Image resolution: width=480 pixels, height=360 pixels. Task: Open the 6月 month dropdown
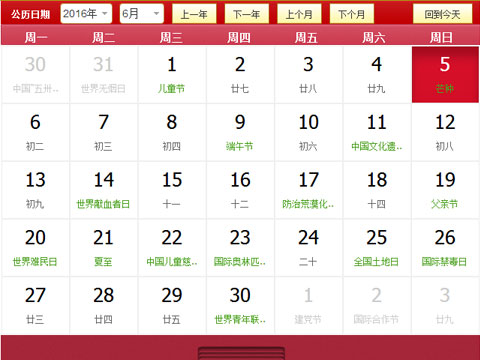coord(142,14)
